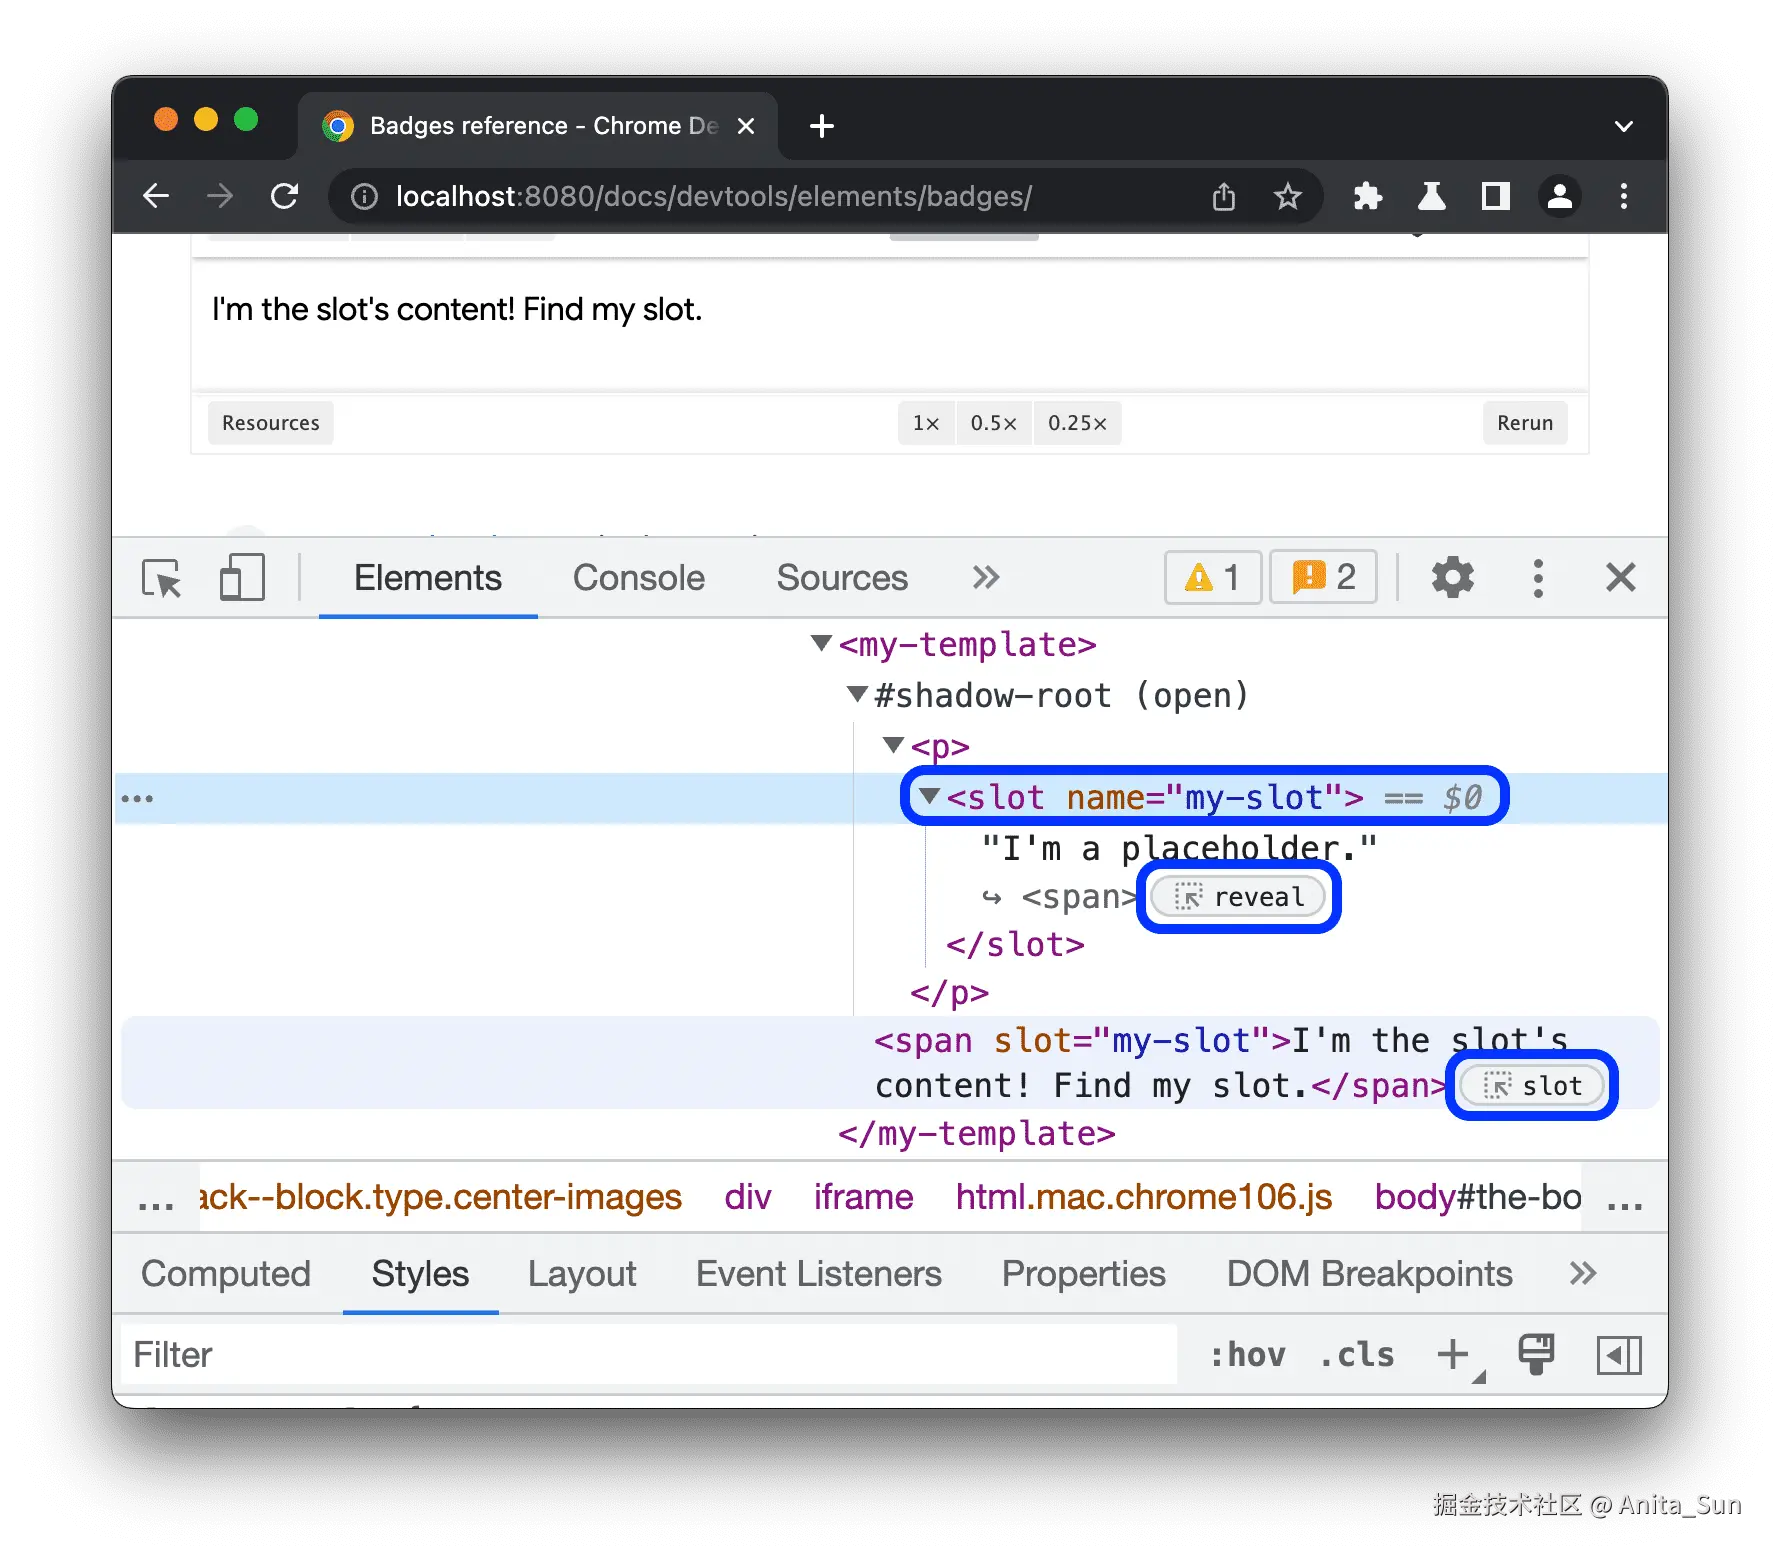Screen dimensions: 1780x1556
Task: Collapse the slot name="my-slot" node
Action: (930, 796)
